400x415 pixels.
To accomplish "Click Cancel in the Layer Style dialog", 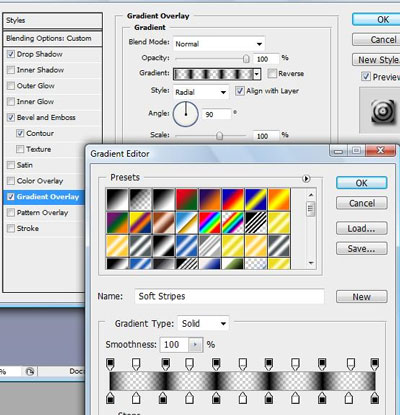I will [x=376, y=40].
